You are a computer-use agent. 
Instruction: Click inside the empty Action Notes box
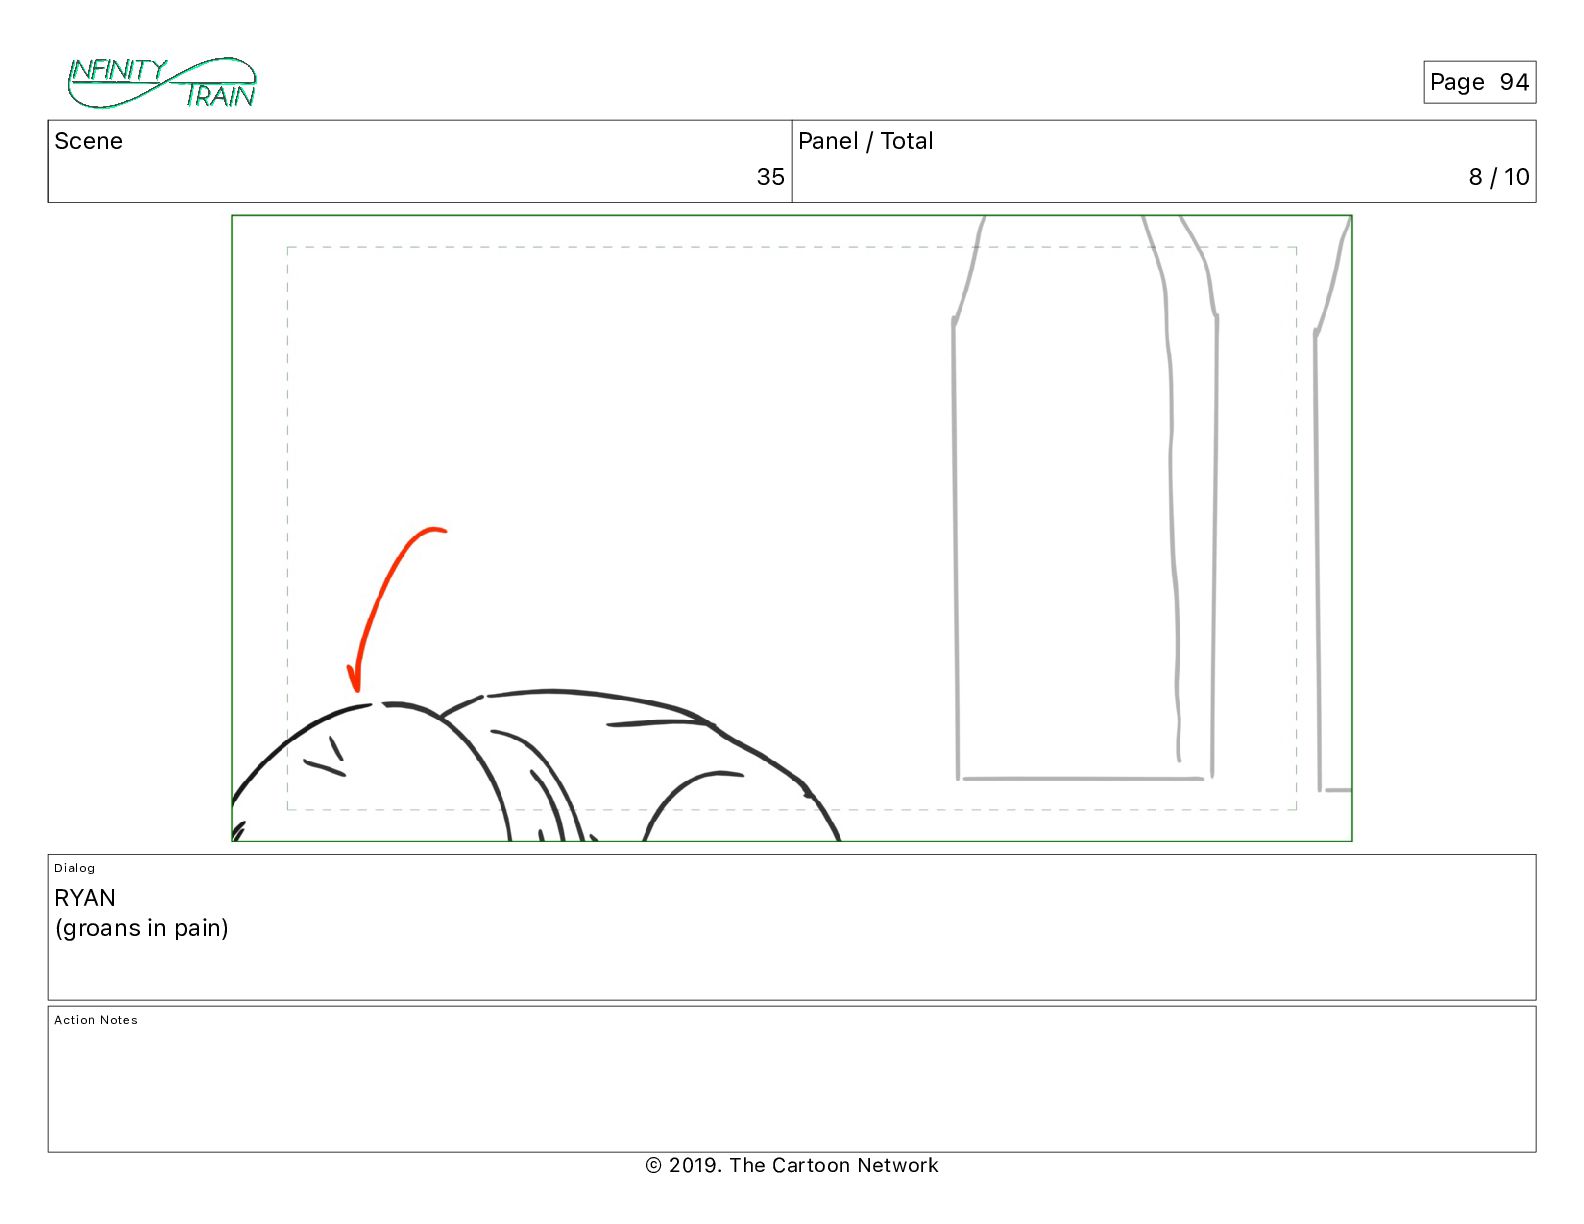(x=792, y=1080)
